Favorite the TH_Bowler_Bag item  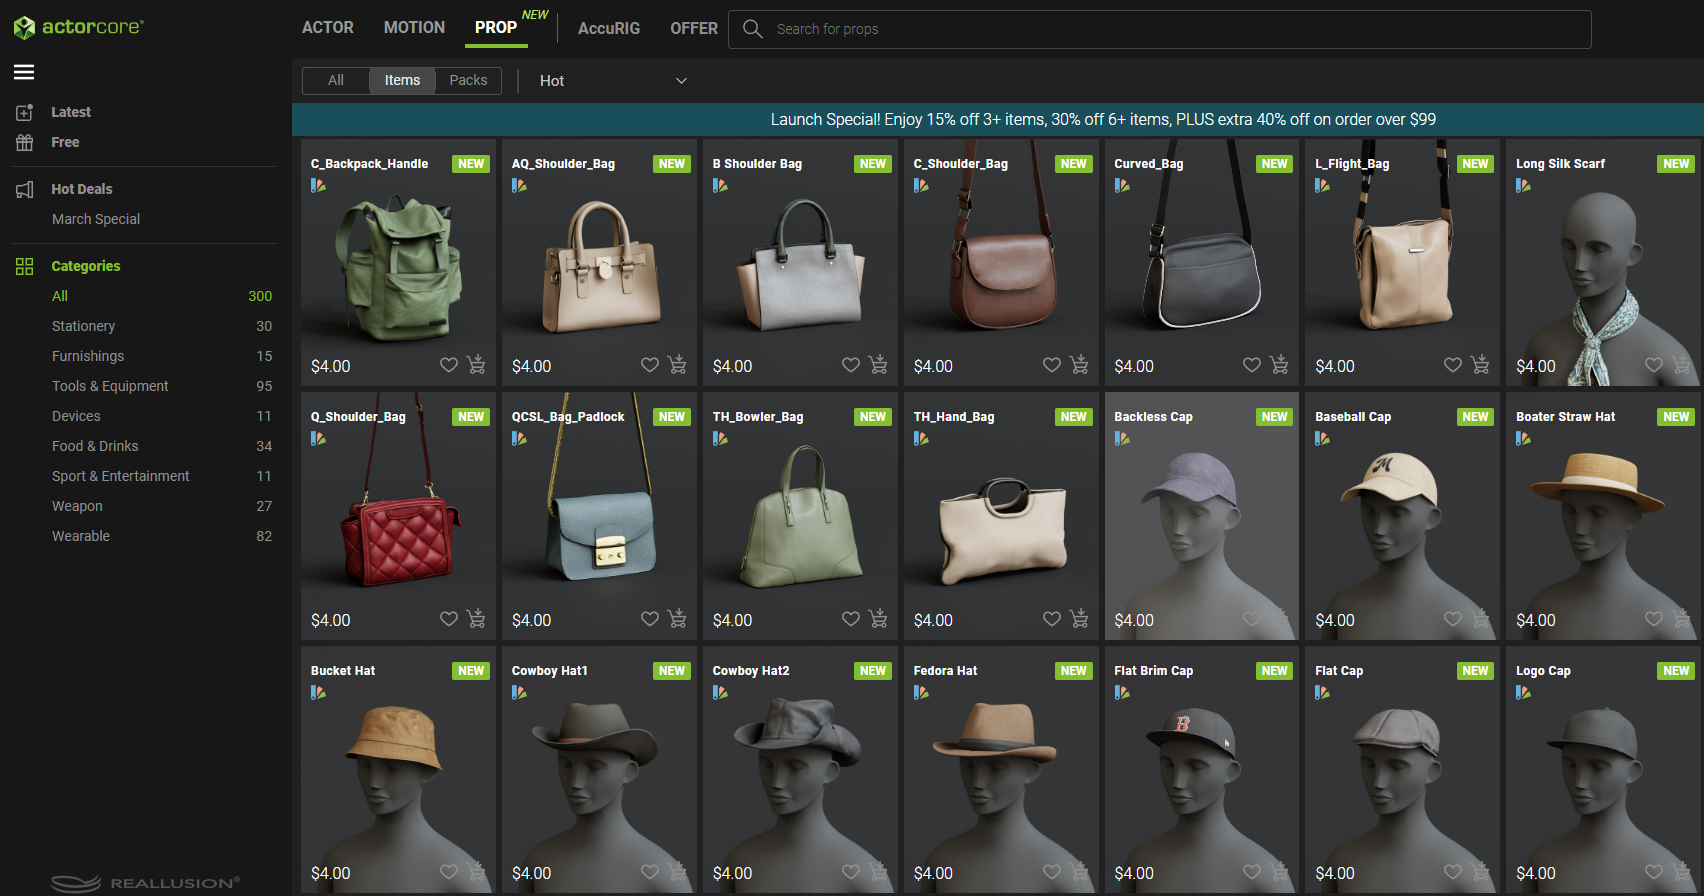(x=851, y=619)
